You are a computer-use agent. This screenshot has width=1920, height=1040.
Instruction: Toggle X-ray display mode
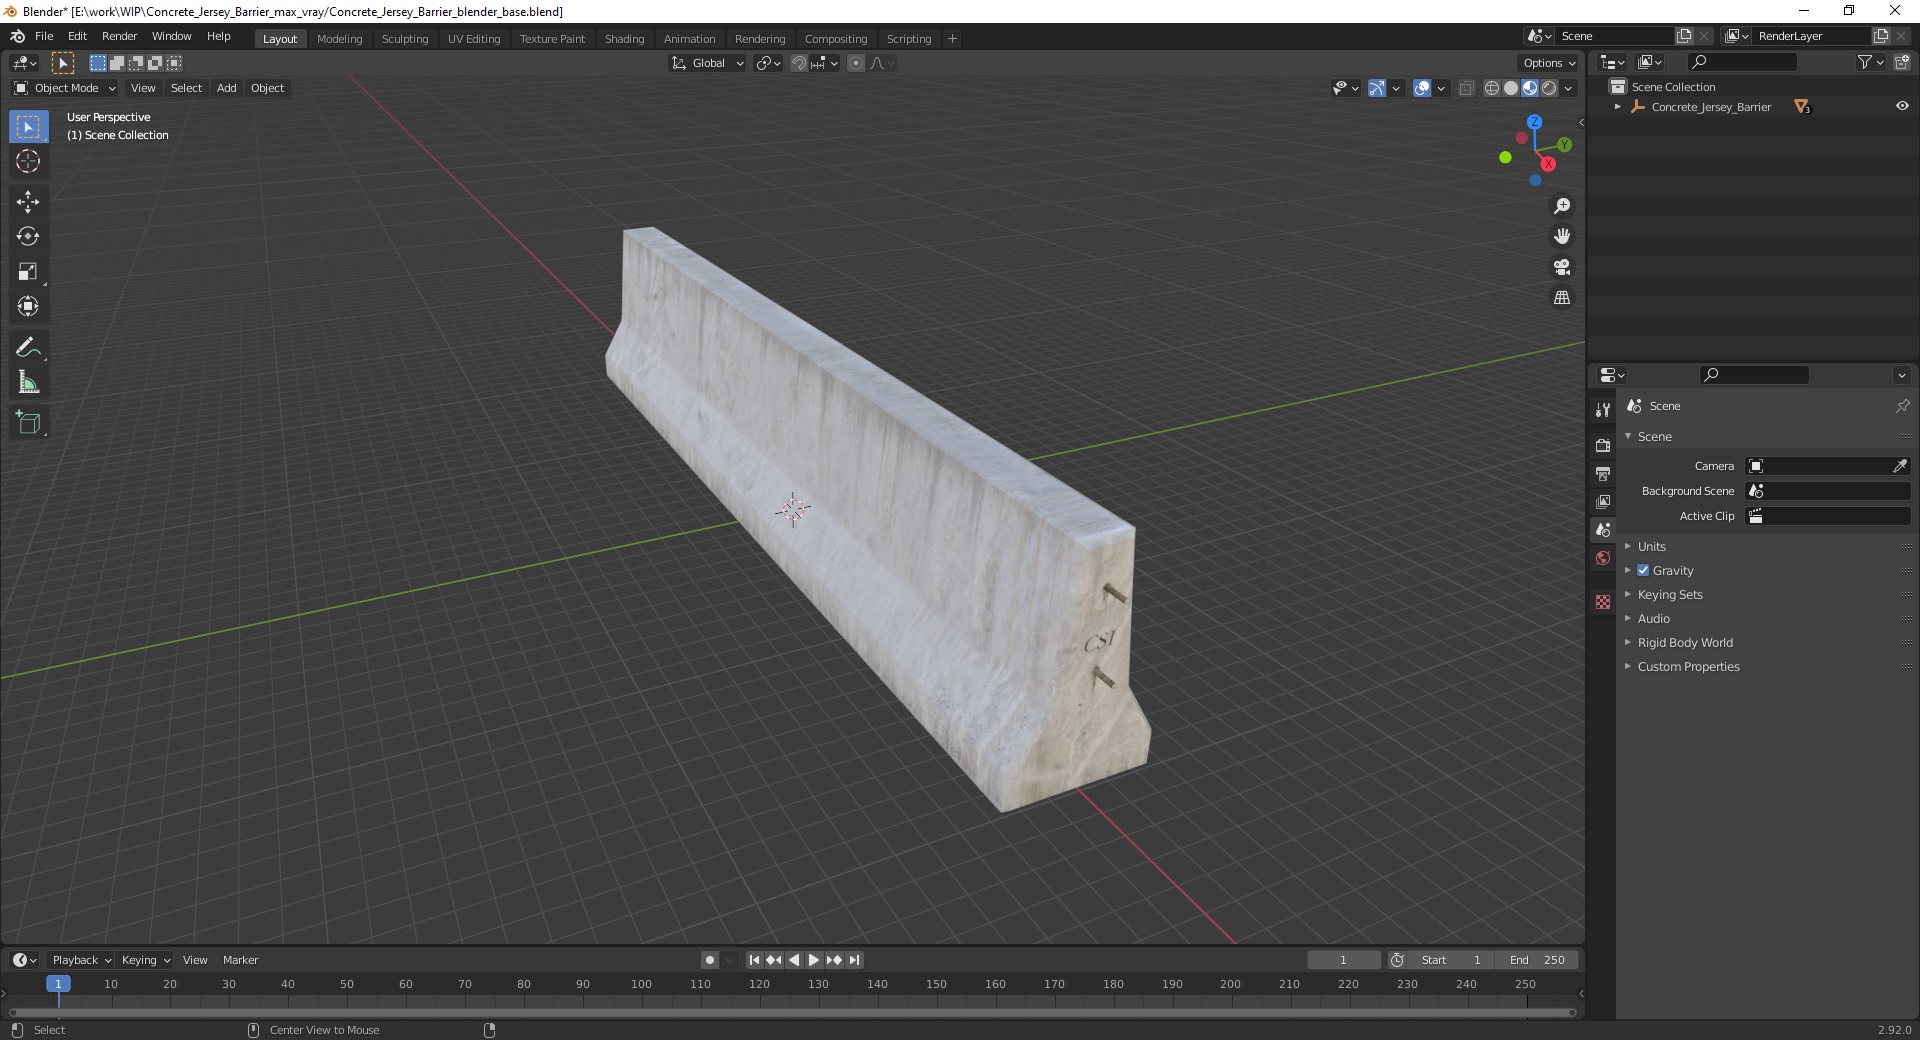pyautogui.click(x=1467, y=88)
